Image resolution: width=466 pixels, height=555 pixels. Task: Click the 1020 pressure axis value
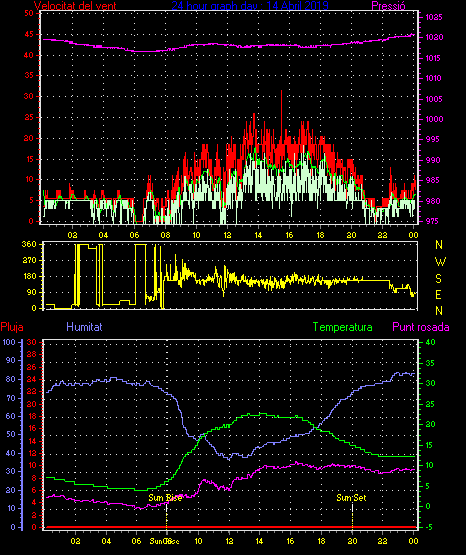click(x=434, y=37)
